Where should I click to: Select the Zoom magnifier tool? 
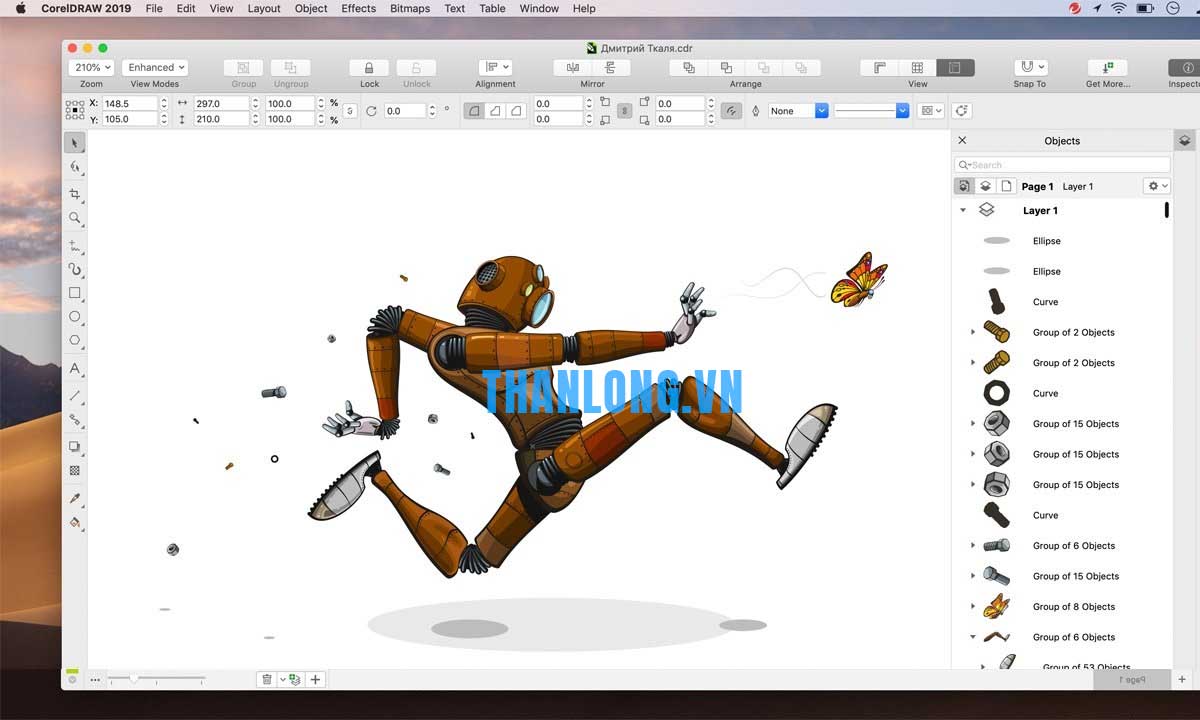pos(75,218)
